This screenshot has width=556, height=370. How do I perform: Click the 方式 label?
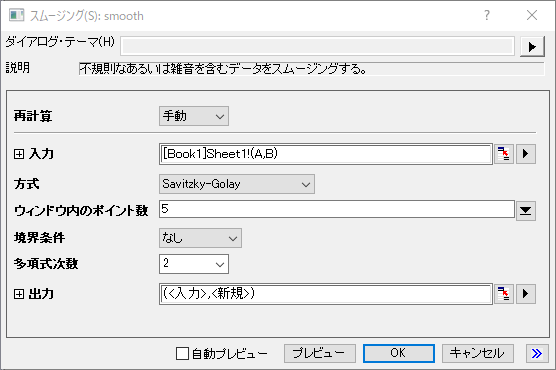(27, 184)
